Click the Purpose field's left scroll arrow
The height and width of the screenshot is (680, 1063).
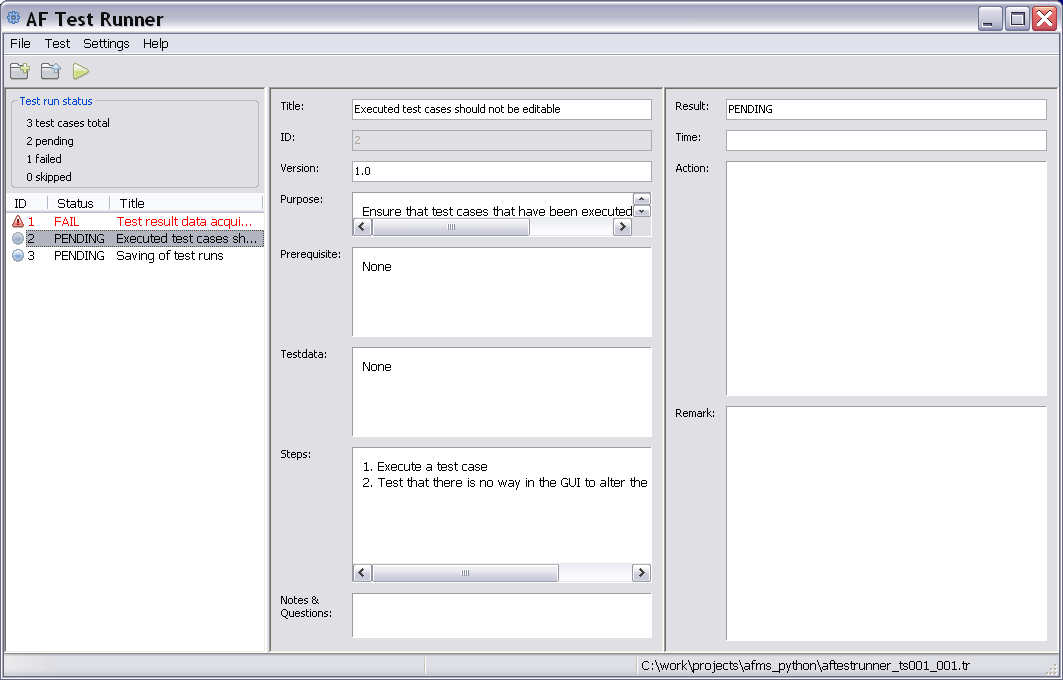[x=362, y=227]
